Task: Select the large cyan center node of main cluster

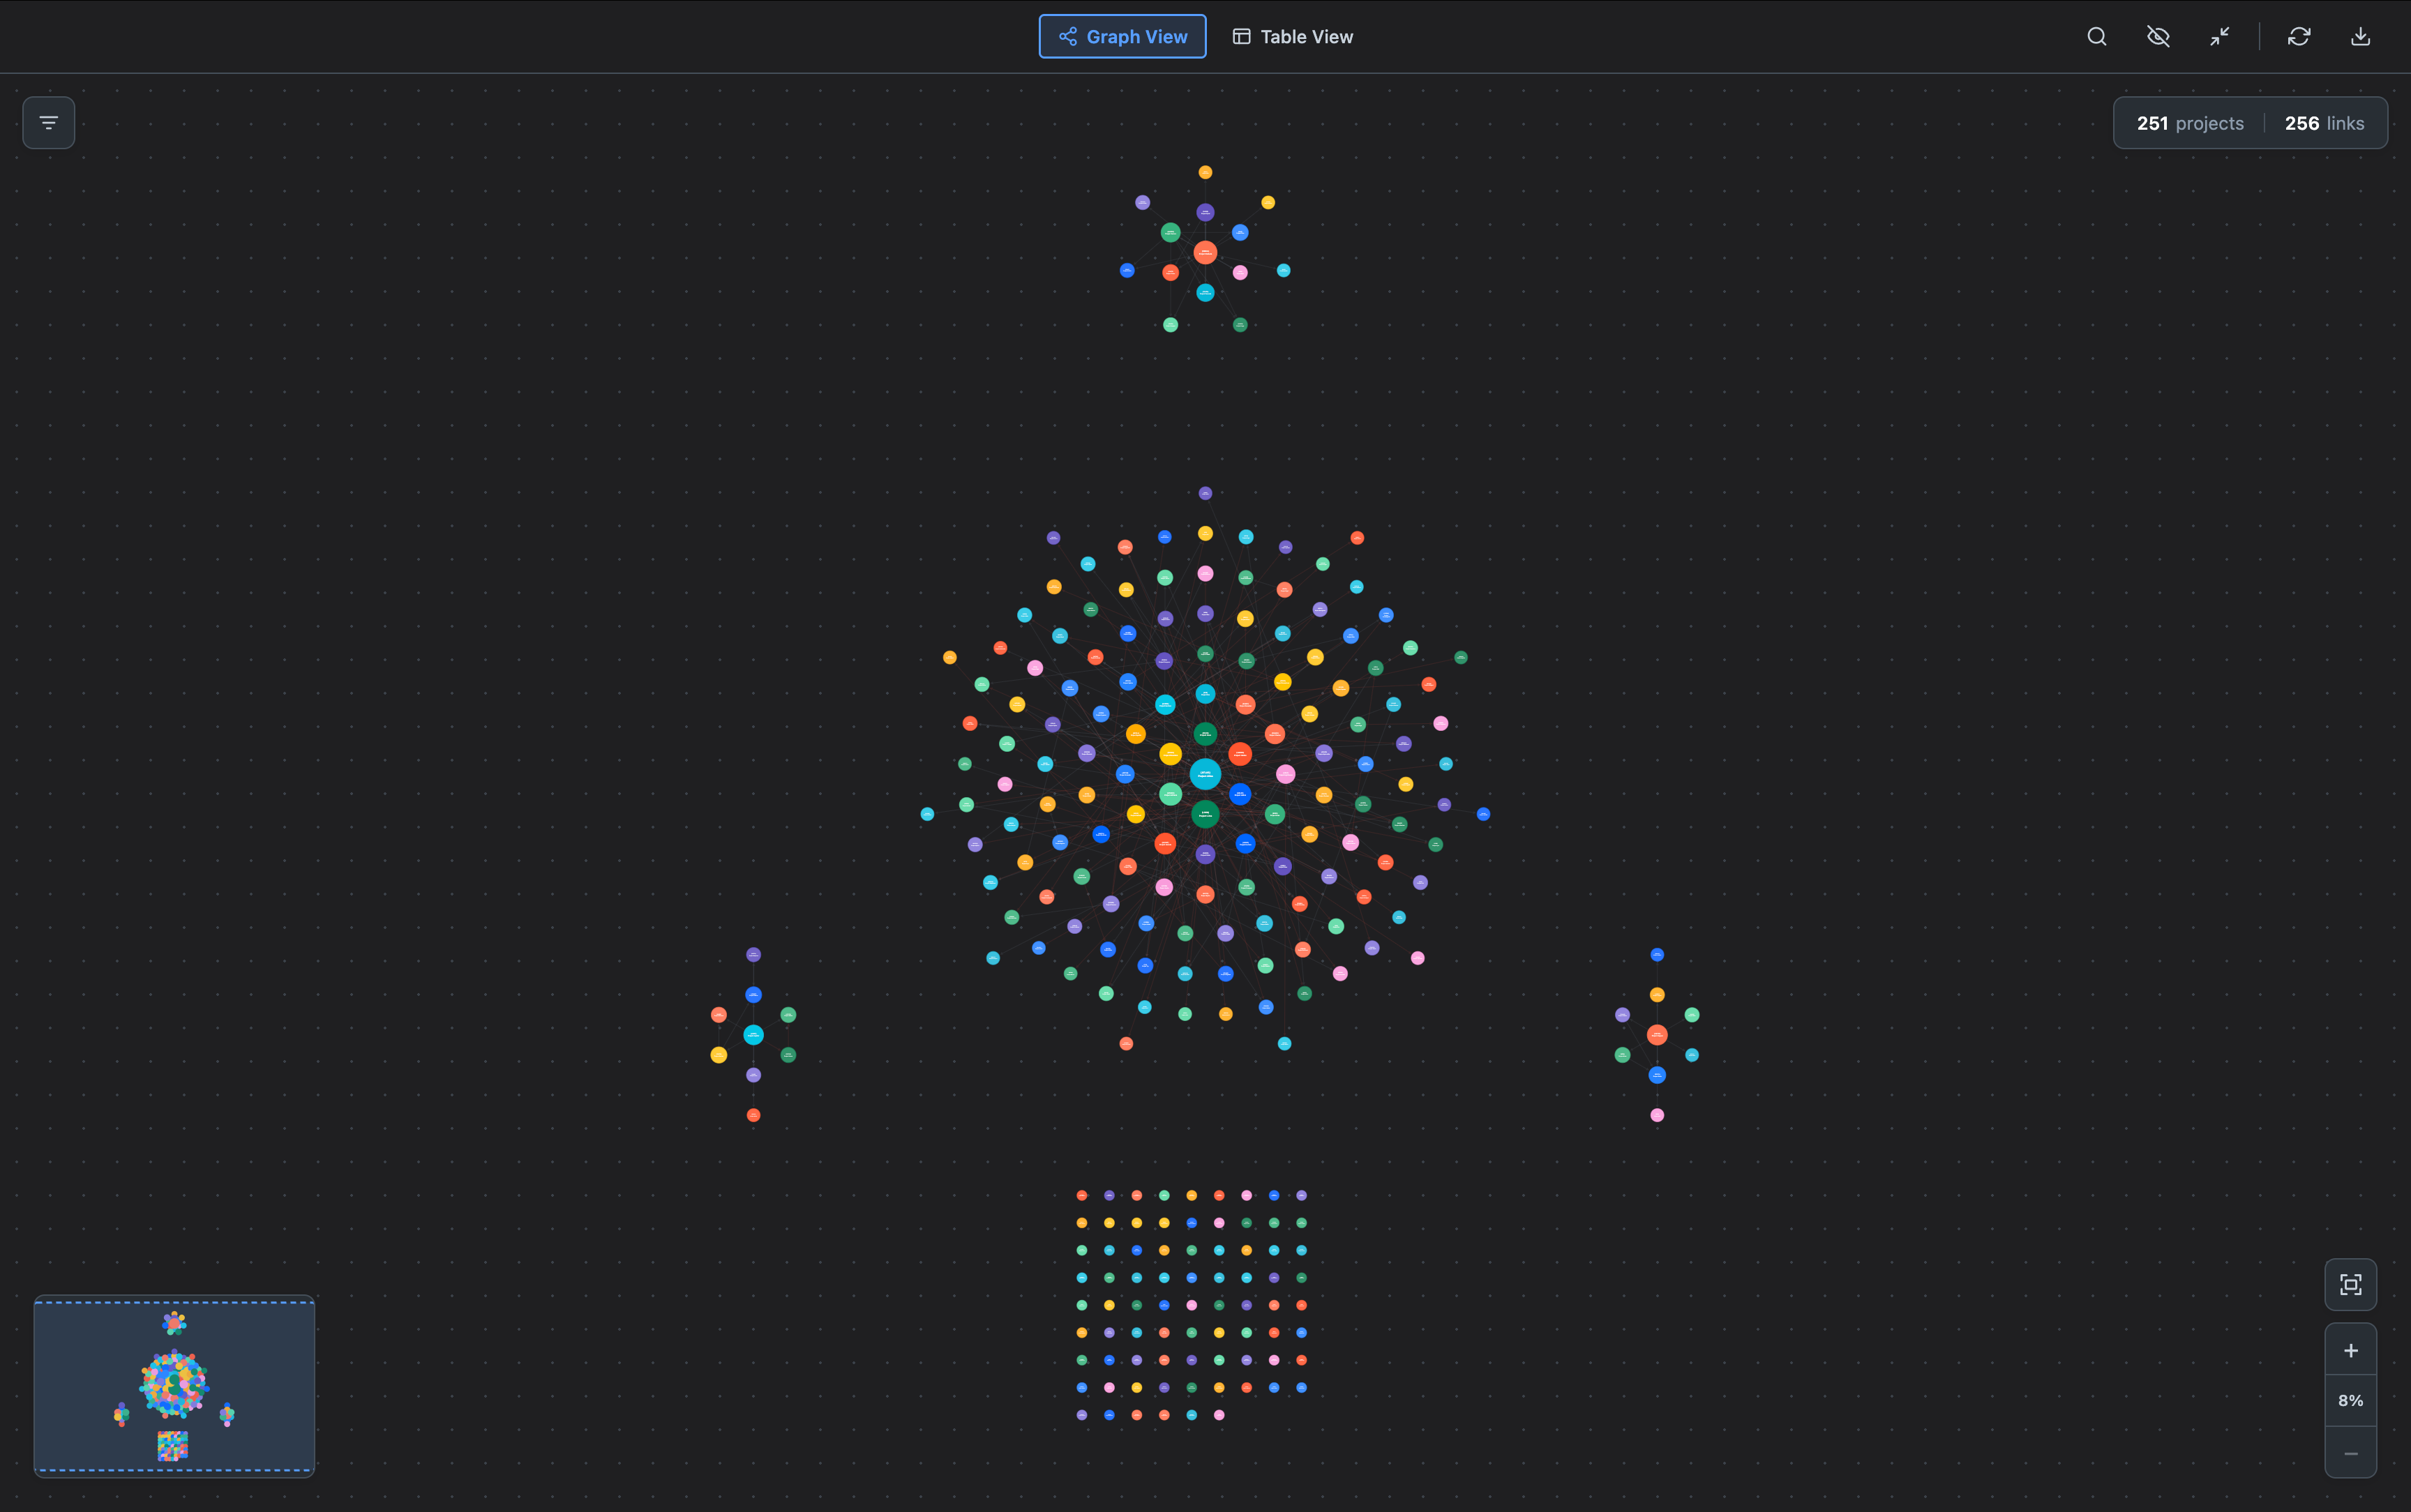Action: (x=1205, y=774)
